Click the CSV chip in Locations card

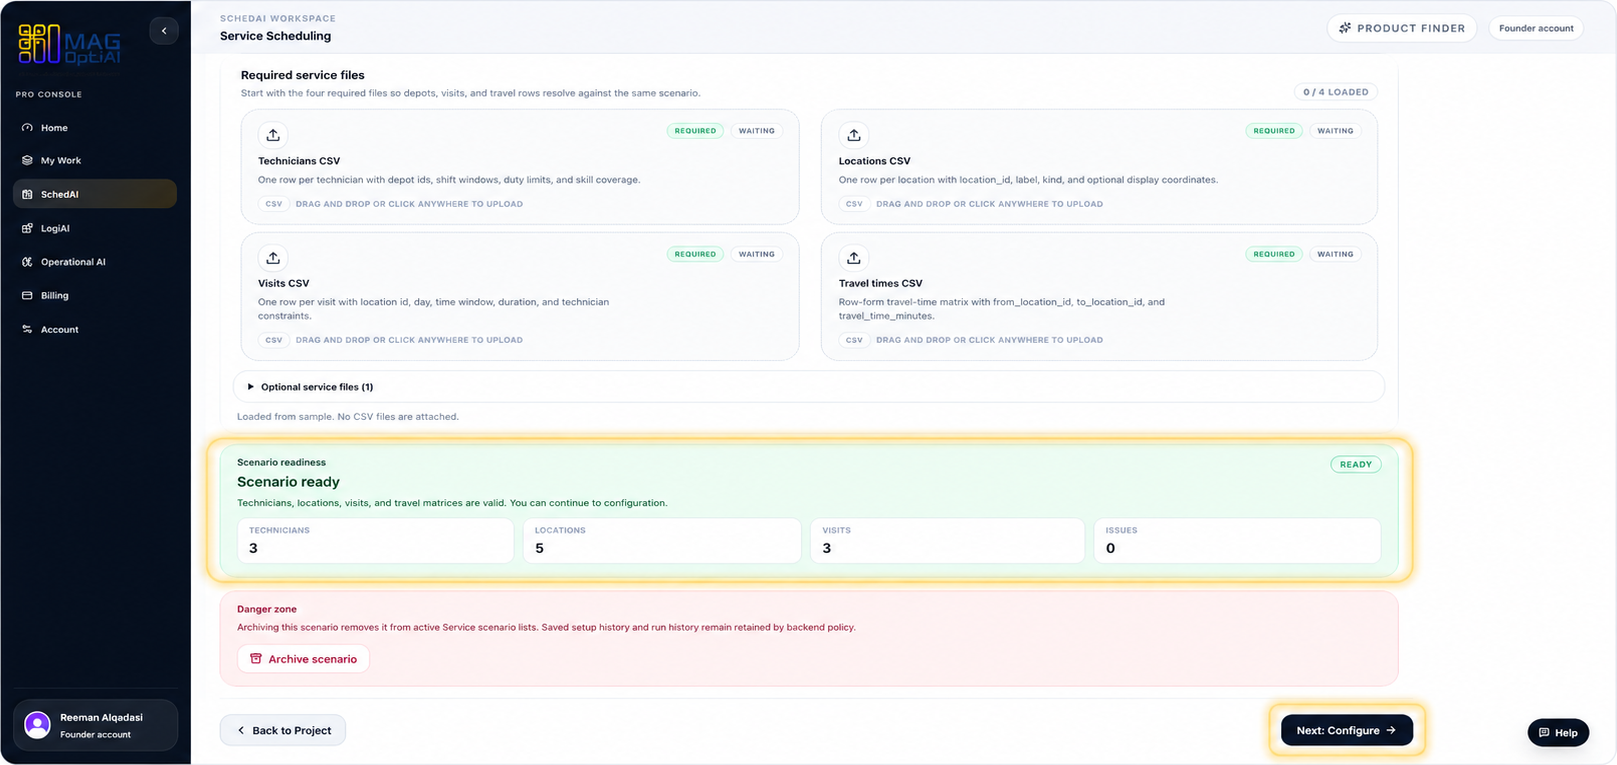[854, 204]
